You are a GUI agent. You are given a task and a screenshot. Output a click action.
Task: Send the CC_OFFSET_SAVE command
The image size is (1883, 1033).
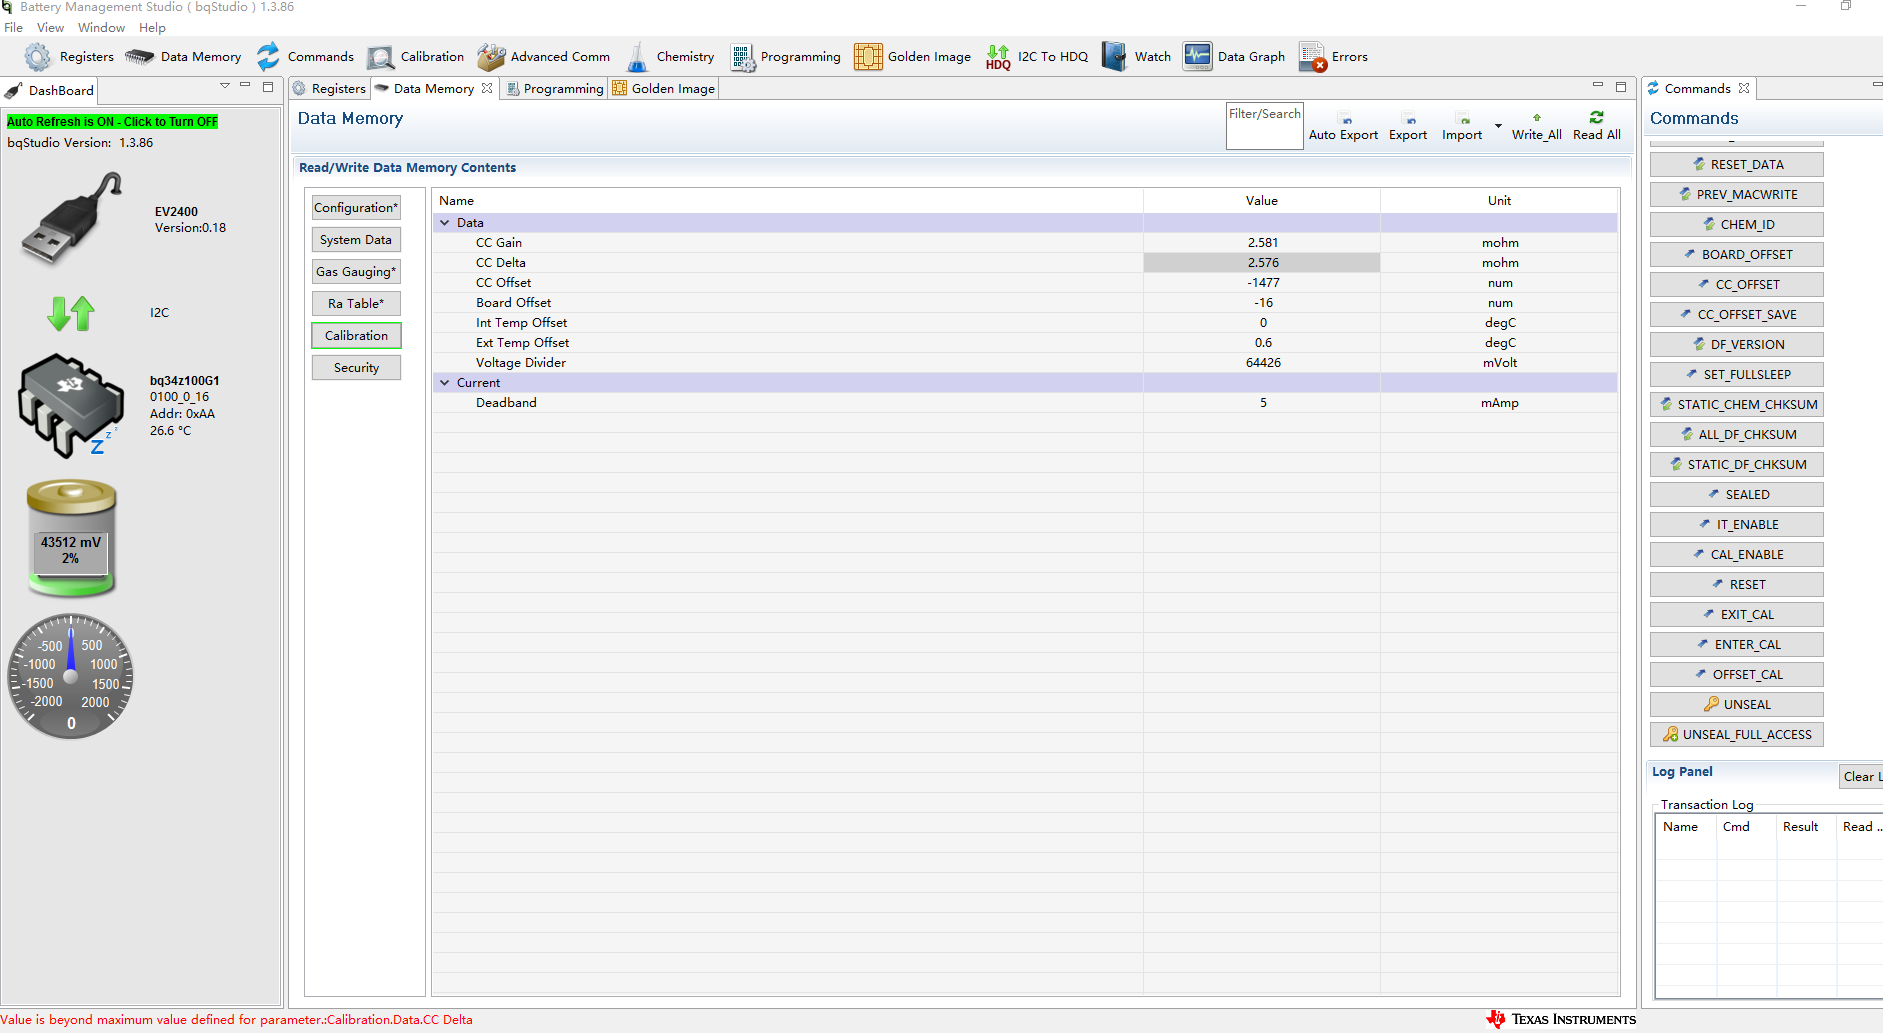1737,315
